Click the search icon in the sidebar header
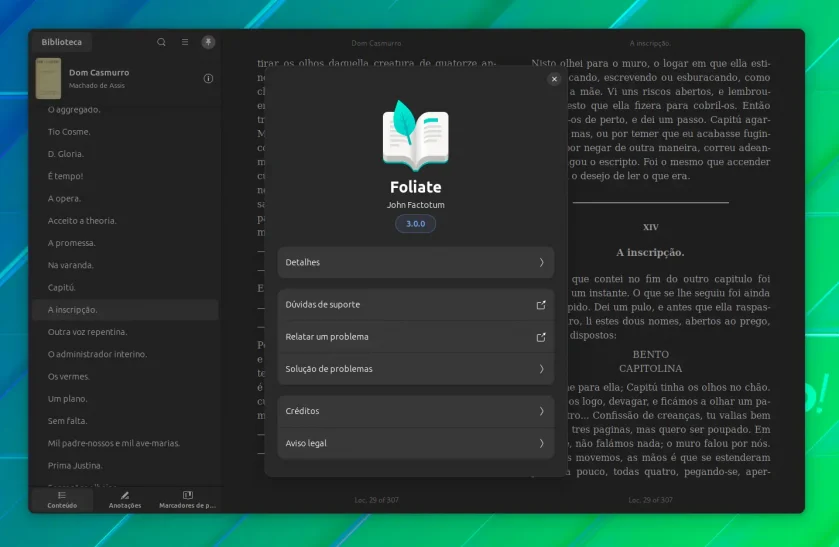 161,42
